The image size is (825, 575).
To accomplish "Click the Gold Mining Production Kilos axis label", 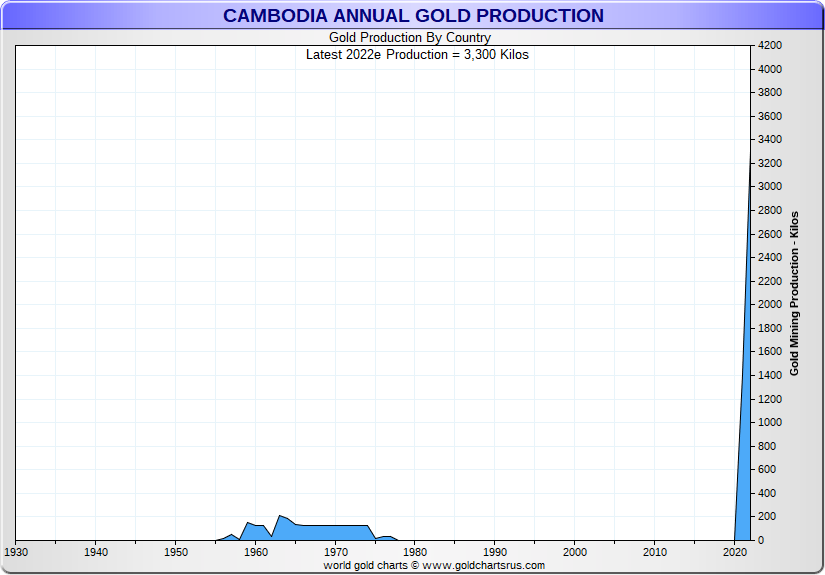I will click(794, 293).
